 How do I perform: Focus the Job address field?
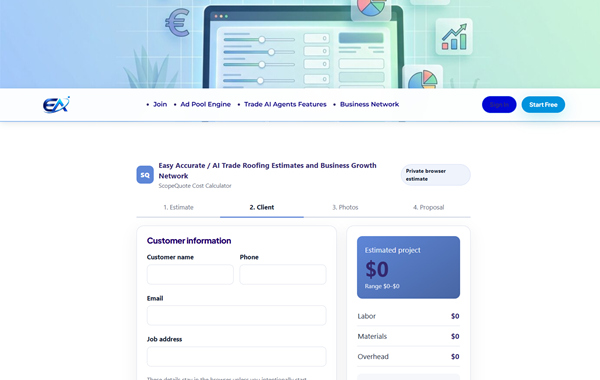236,357
